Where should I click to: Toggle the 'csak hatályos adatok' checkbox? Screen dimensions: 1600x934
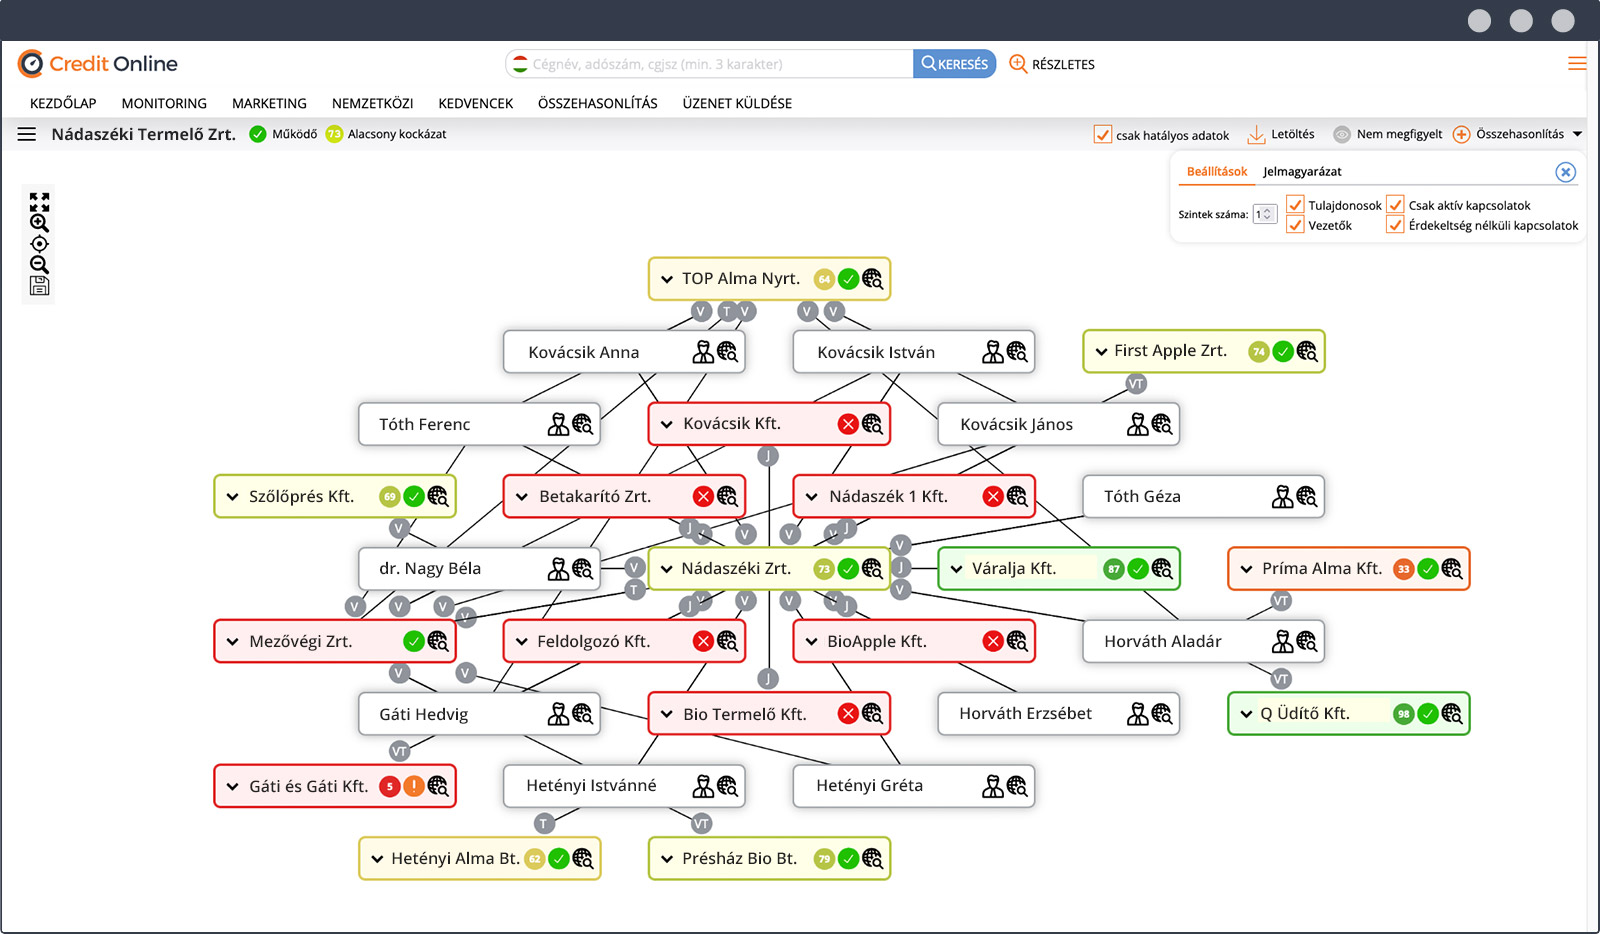[1103, 135]
